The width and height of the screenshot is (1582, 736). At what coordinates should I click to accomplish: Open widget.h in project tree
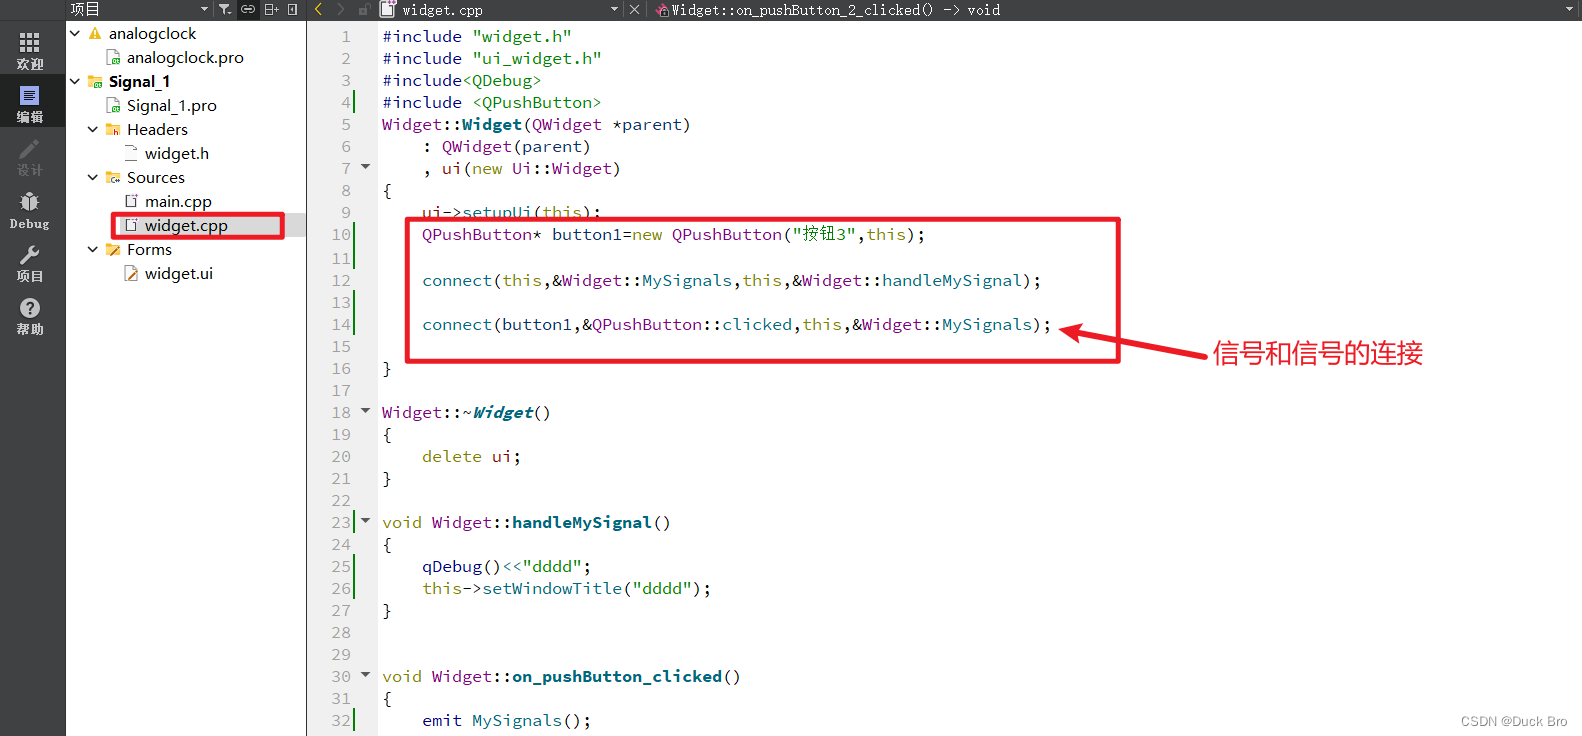177,153
